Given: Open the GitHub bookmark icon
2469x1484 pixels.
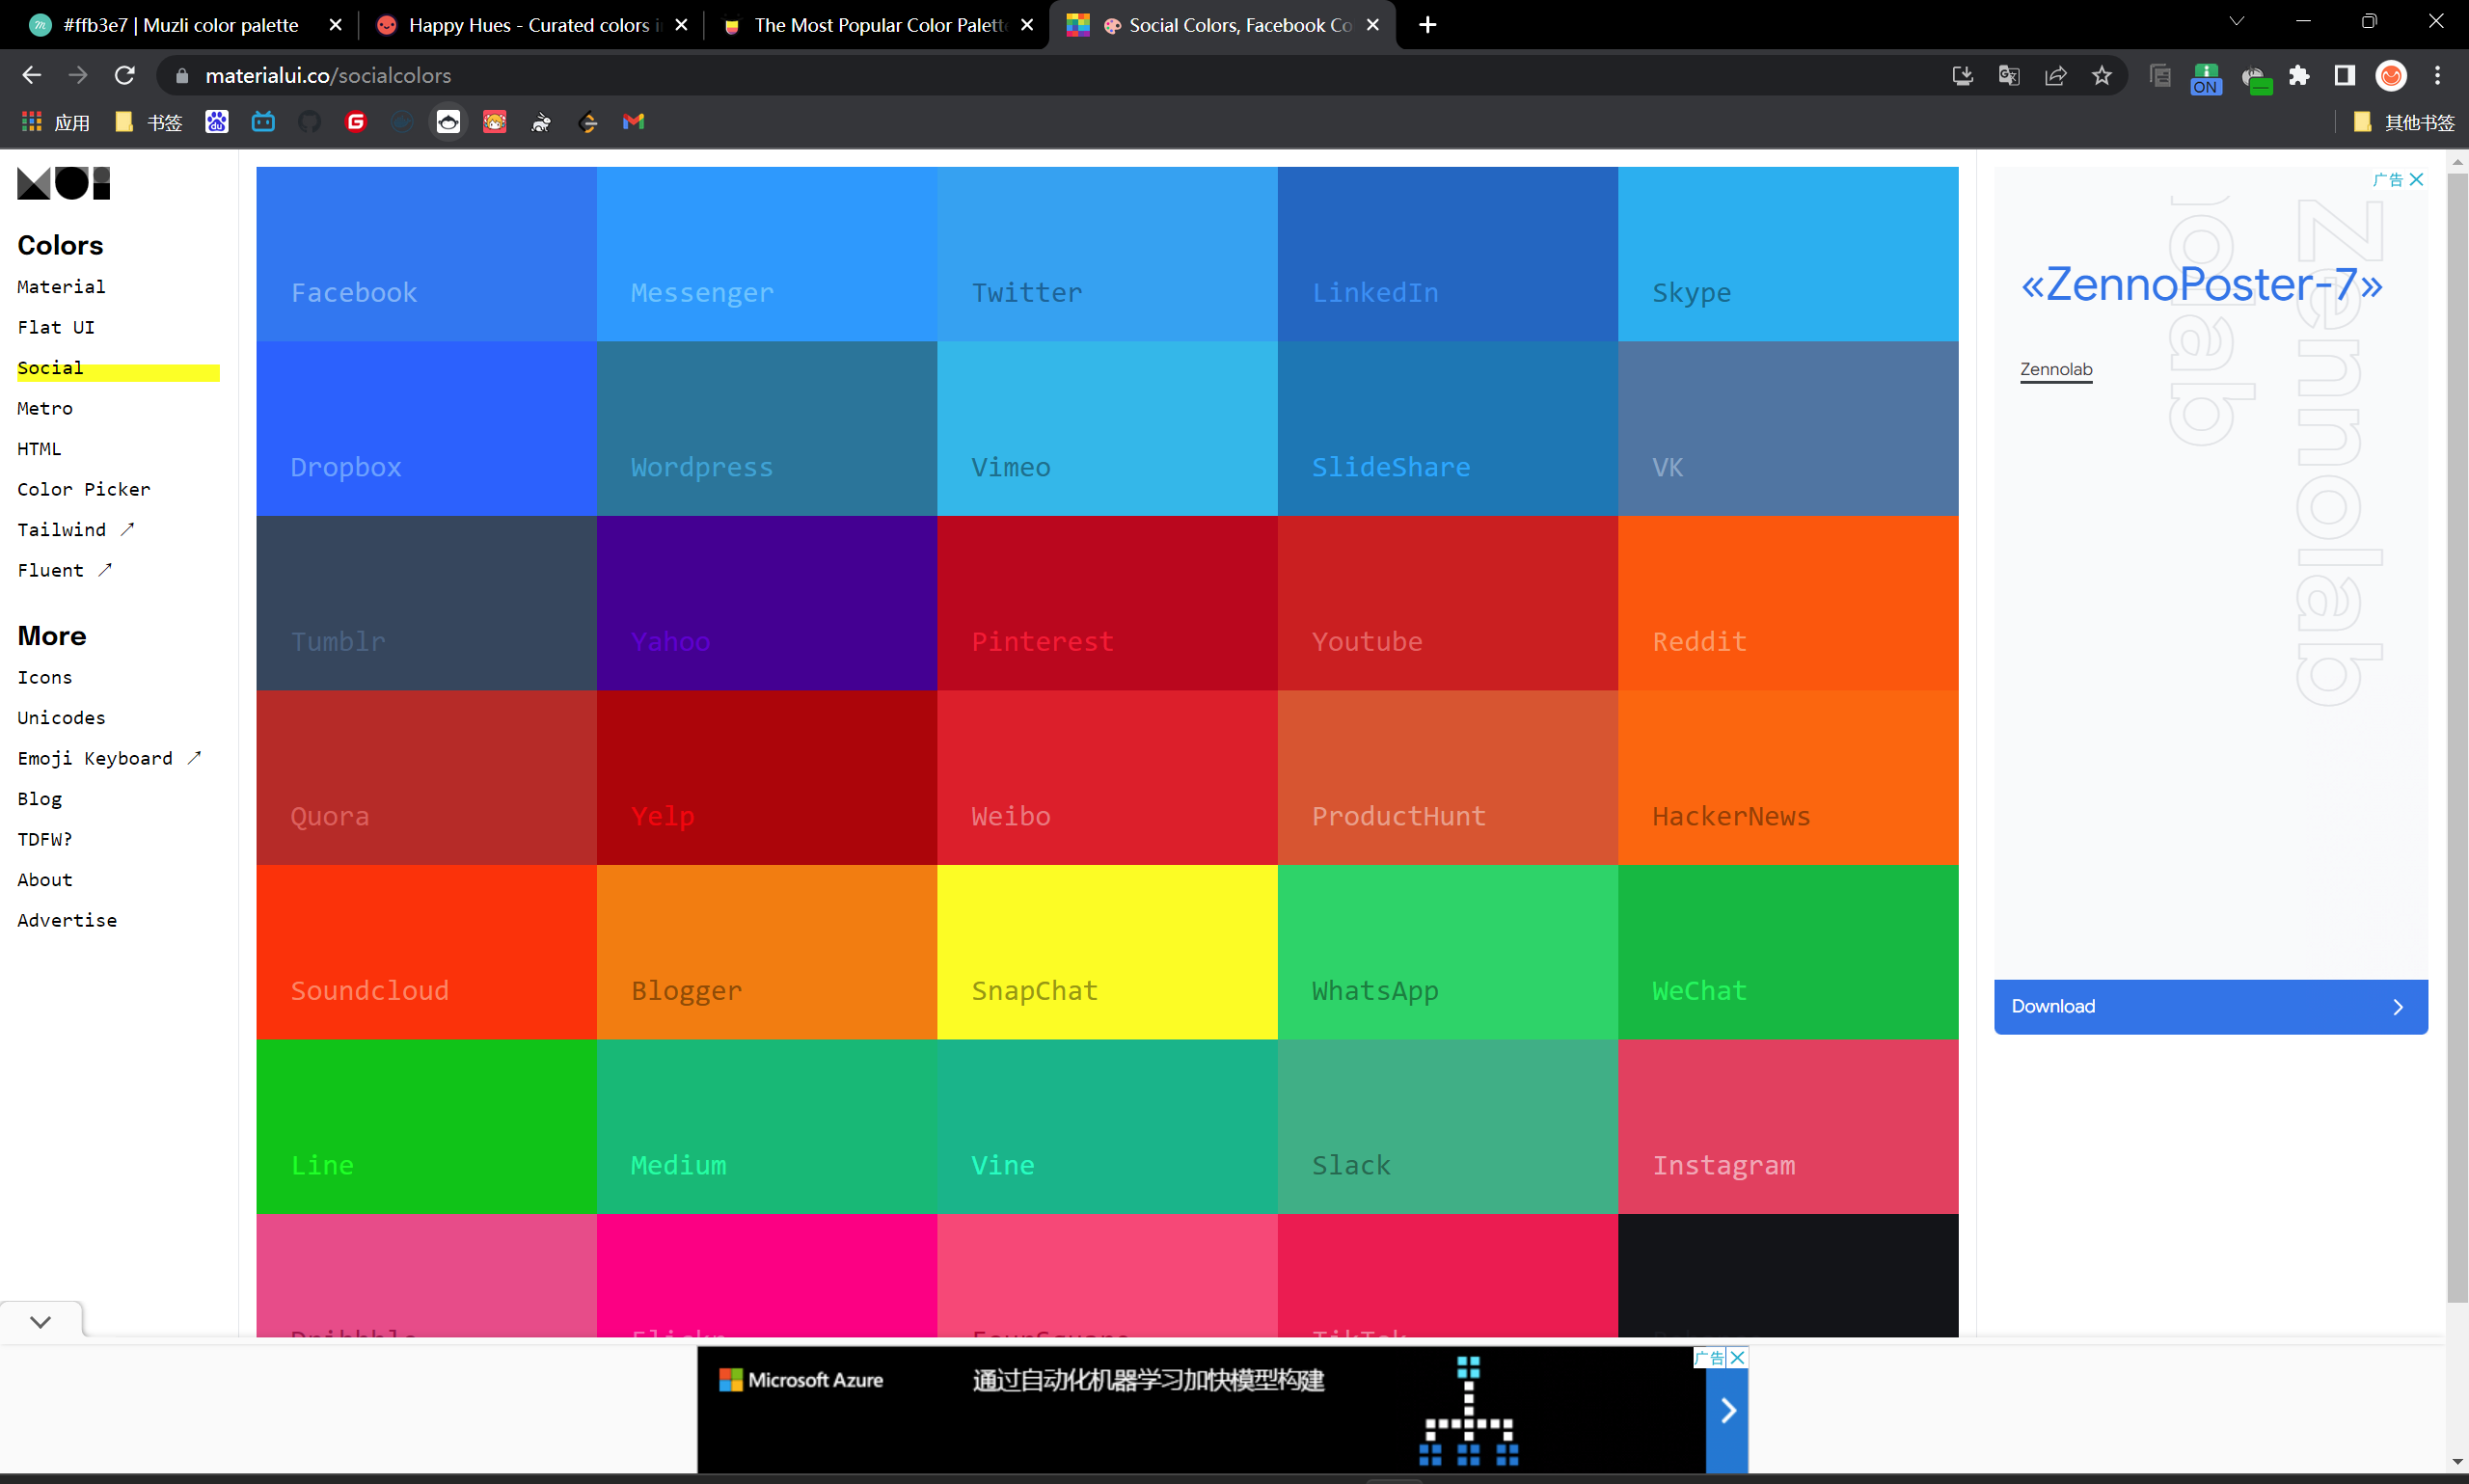Looking at the screenshot, I should click(x=310, y=122).
